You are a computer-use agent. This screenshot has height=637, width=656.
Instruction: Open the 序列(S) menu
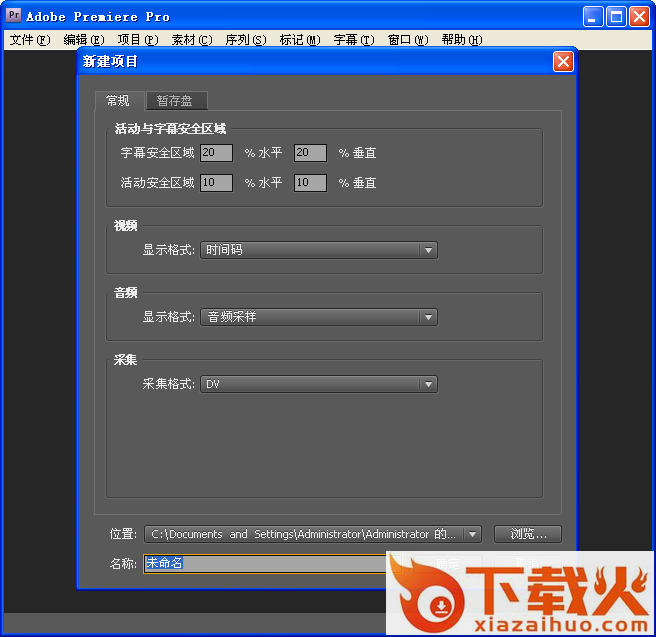click(246, 40)
